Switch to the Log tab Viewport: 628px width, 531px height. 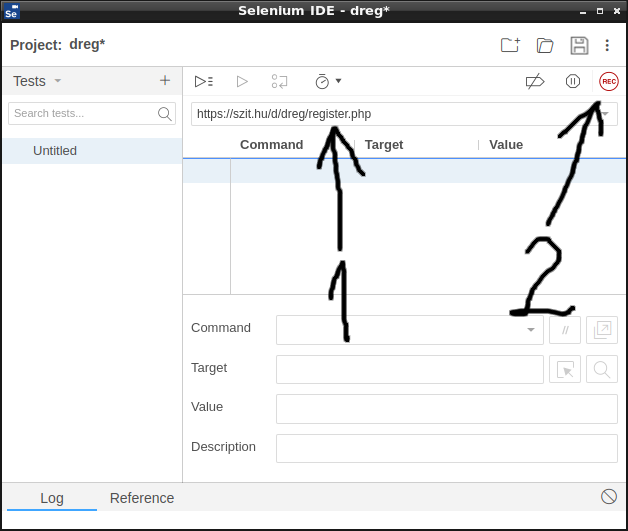point(52,498)
